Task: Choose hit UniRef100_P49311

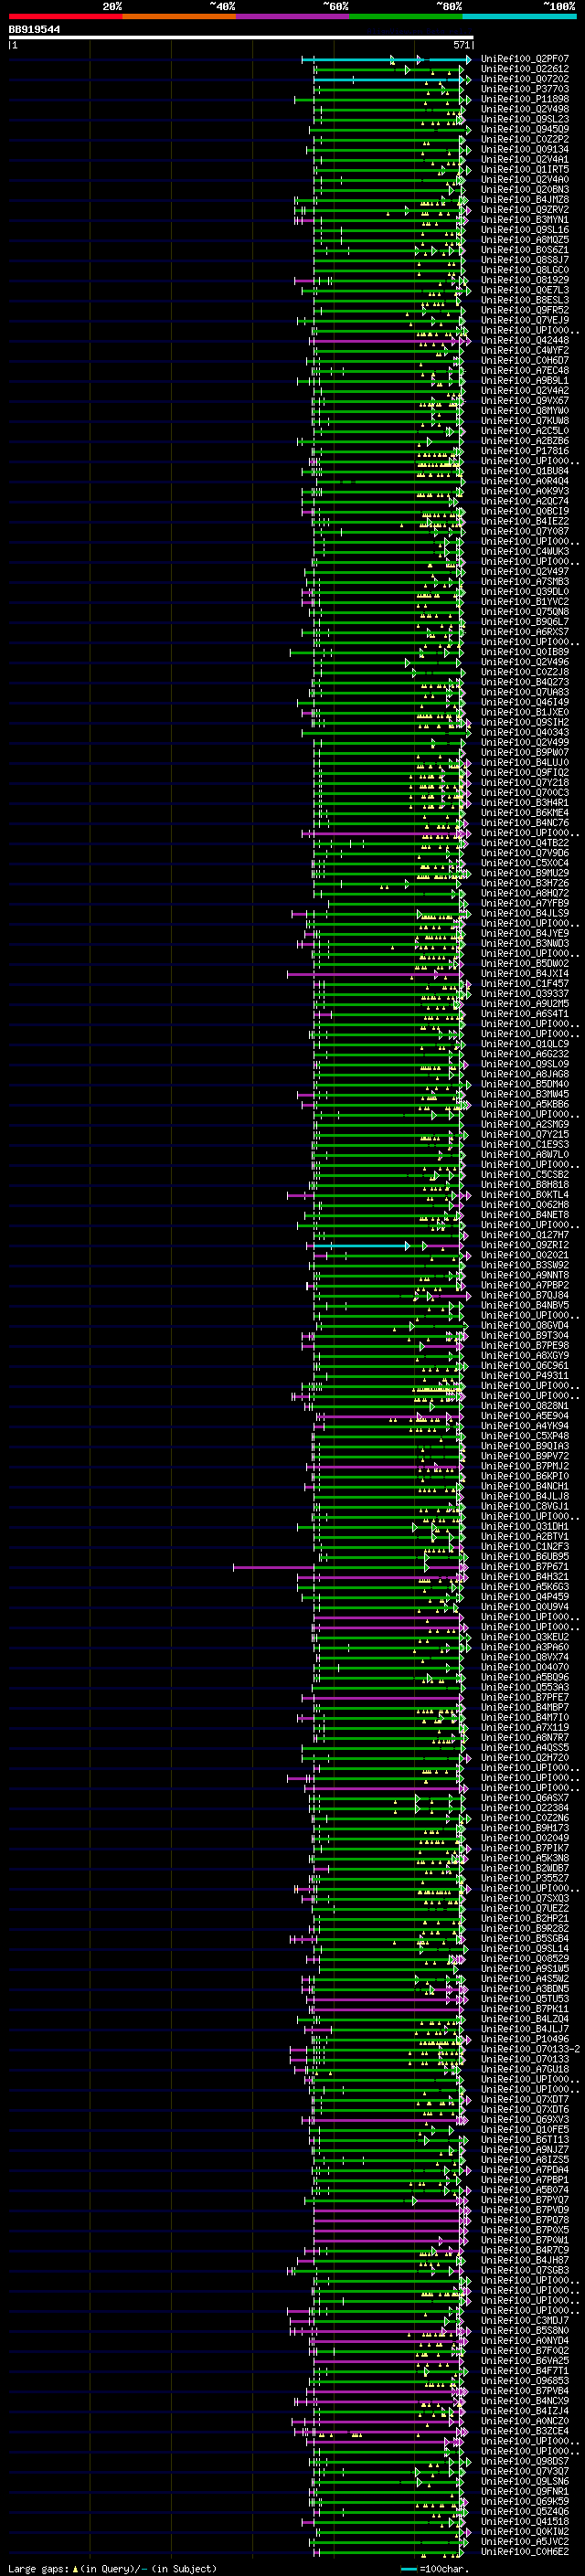Action: coord(524,1375)
